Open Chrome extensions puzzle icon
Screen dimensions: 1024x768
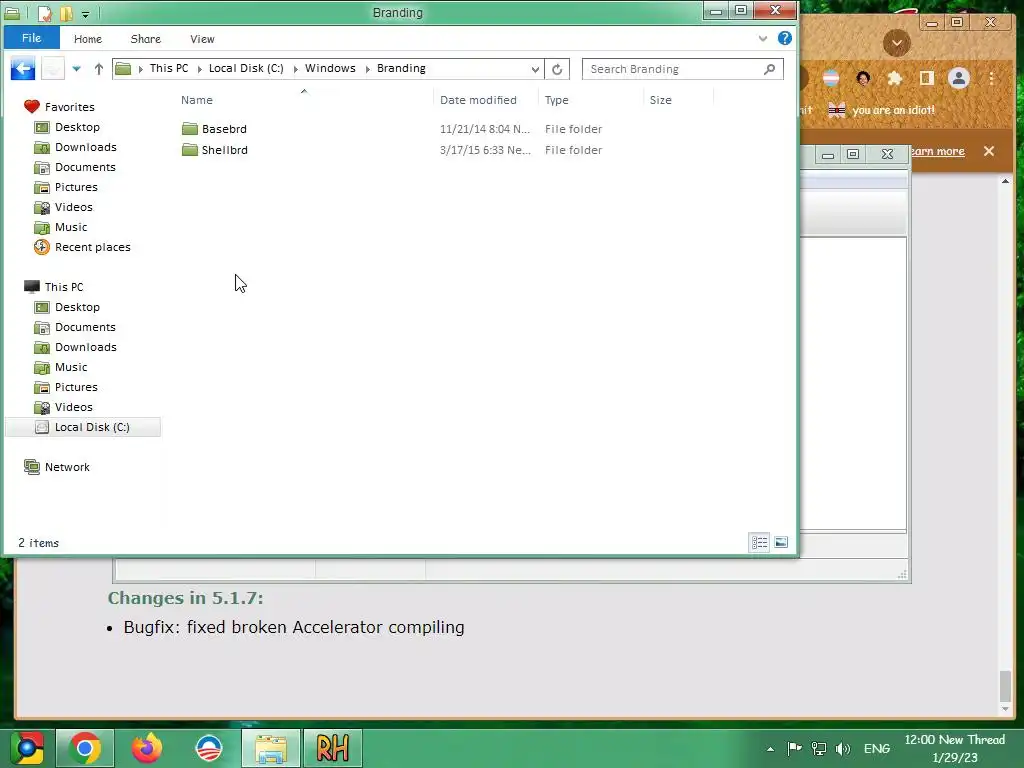895,79
